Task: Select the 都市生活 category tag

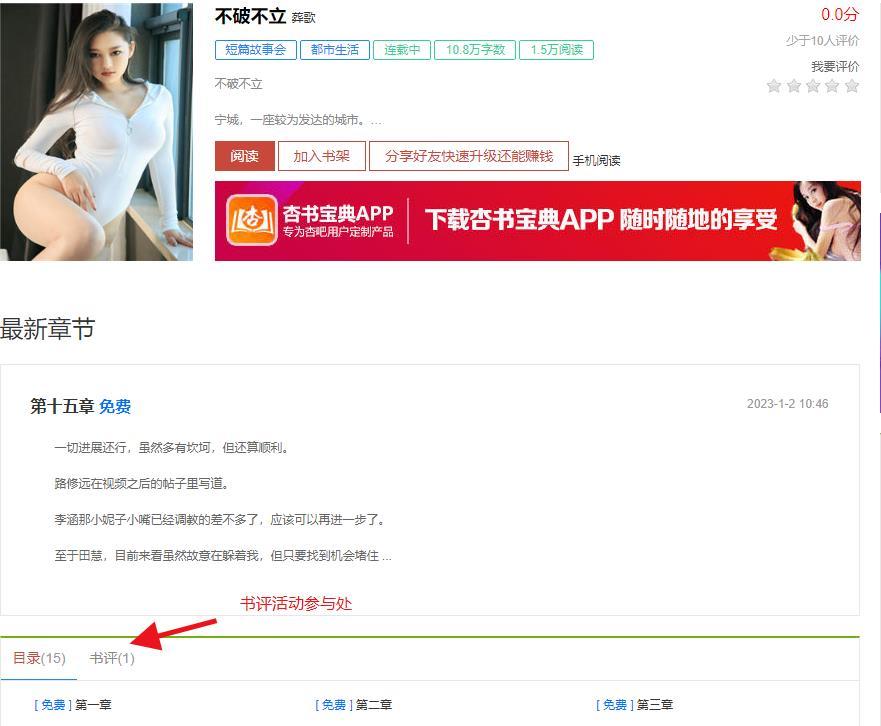Action: pos(334,49)
